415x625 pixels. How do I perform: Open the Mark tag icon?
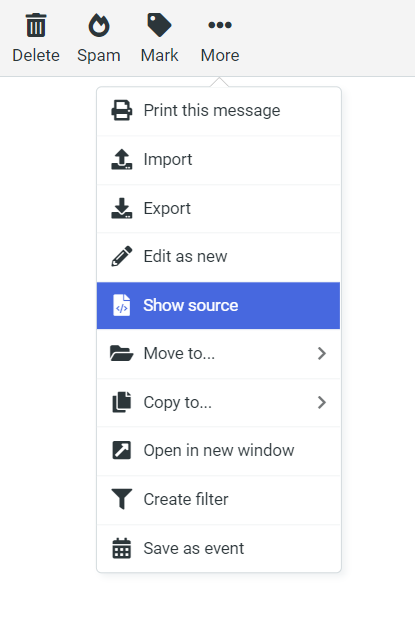coord(159,25)
